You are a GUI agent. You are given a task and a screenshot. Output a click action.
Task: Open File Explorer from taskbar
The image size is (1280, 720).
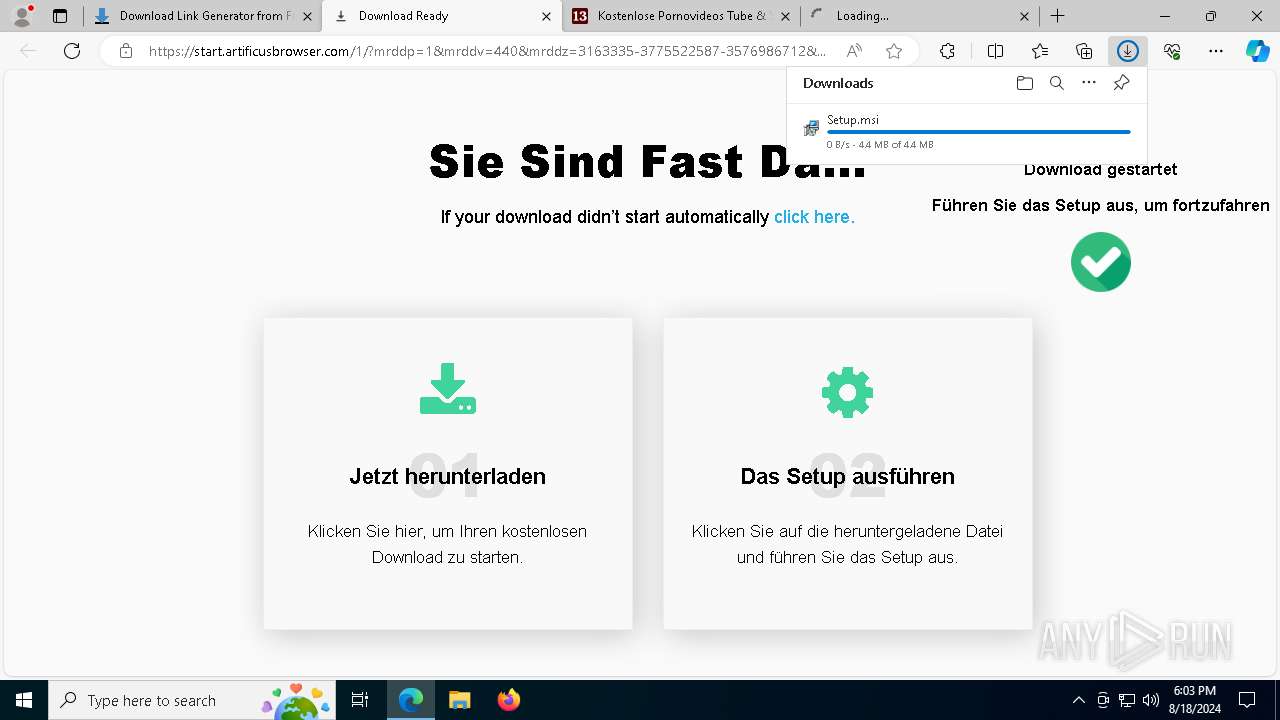pos(459,700)
